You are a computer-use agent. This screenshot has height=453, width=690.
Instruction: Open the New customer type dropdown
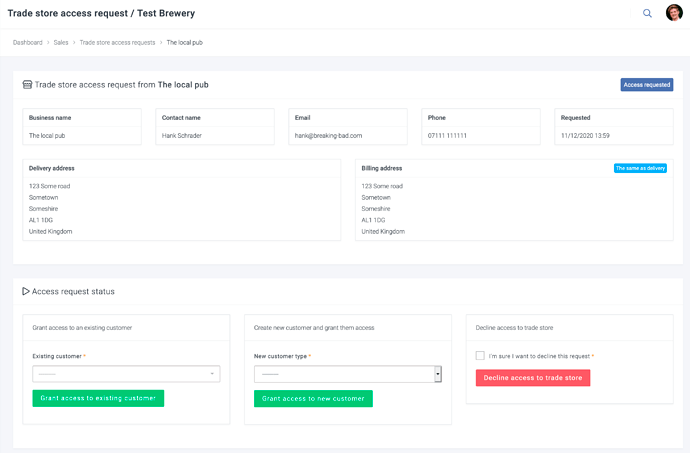(348, 374)
